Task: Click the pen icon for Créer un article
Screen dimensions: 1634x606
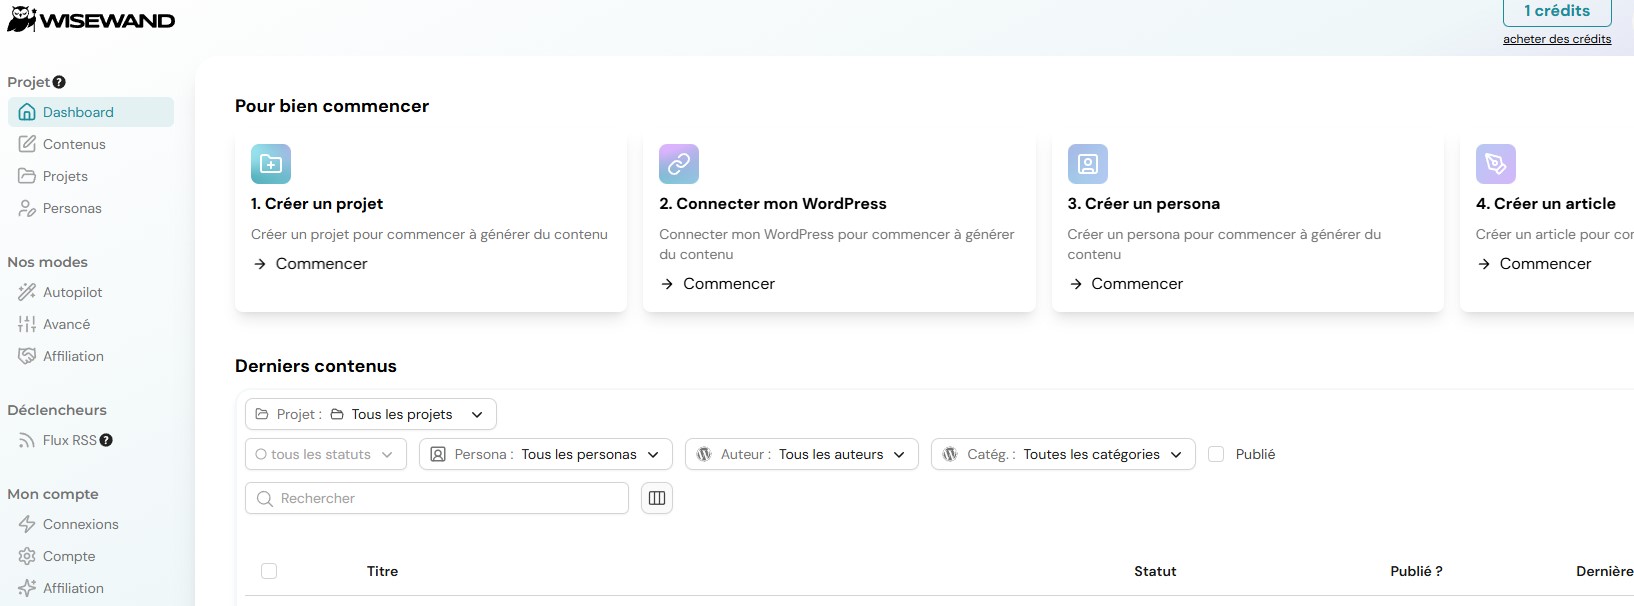Action: click(x=1495, y=164)
